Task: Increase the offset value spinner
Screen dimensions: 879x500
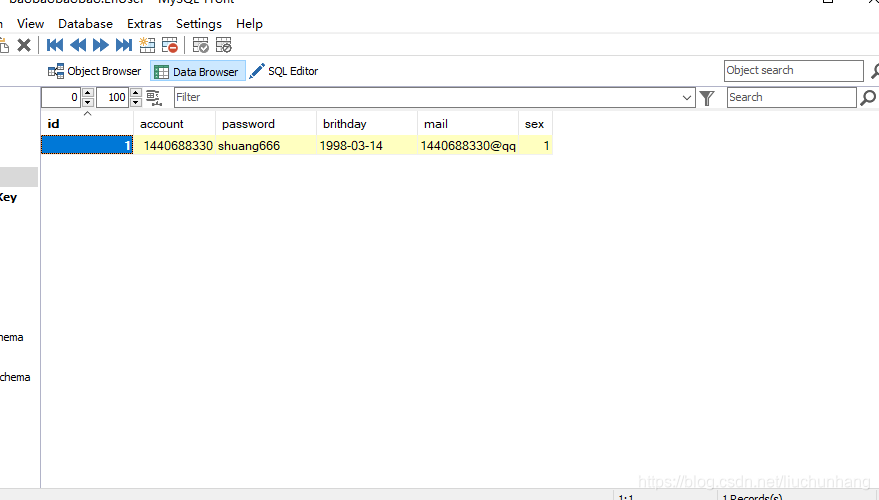Action: (88, 92)
